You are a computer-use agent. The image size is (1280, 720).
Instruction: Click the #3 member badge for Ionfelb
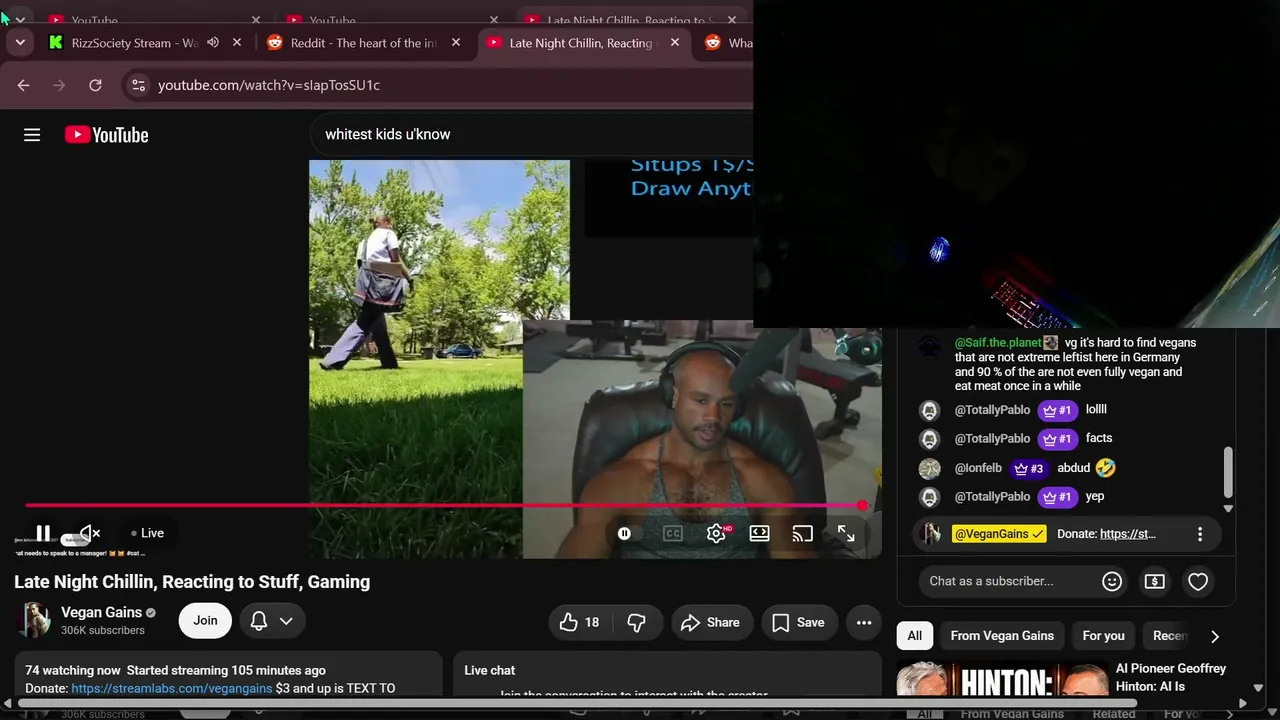(x=1029, y=468)
